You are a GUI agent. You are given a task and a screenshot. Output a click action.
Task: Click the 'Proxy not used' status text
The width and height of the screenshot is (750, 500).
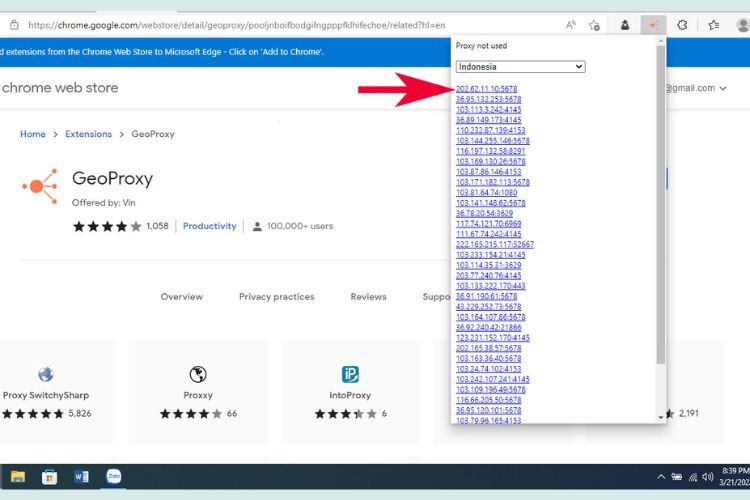481,45
